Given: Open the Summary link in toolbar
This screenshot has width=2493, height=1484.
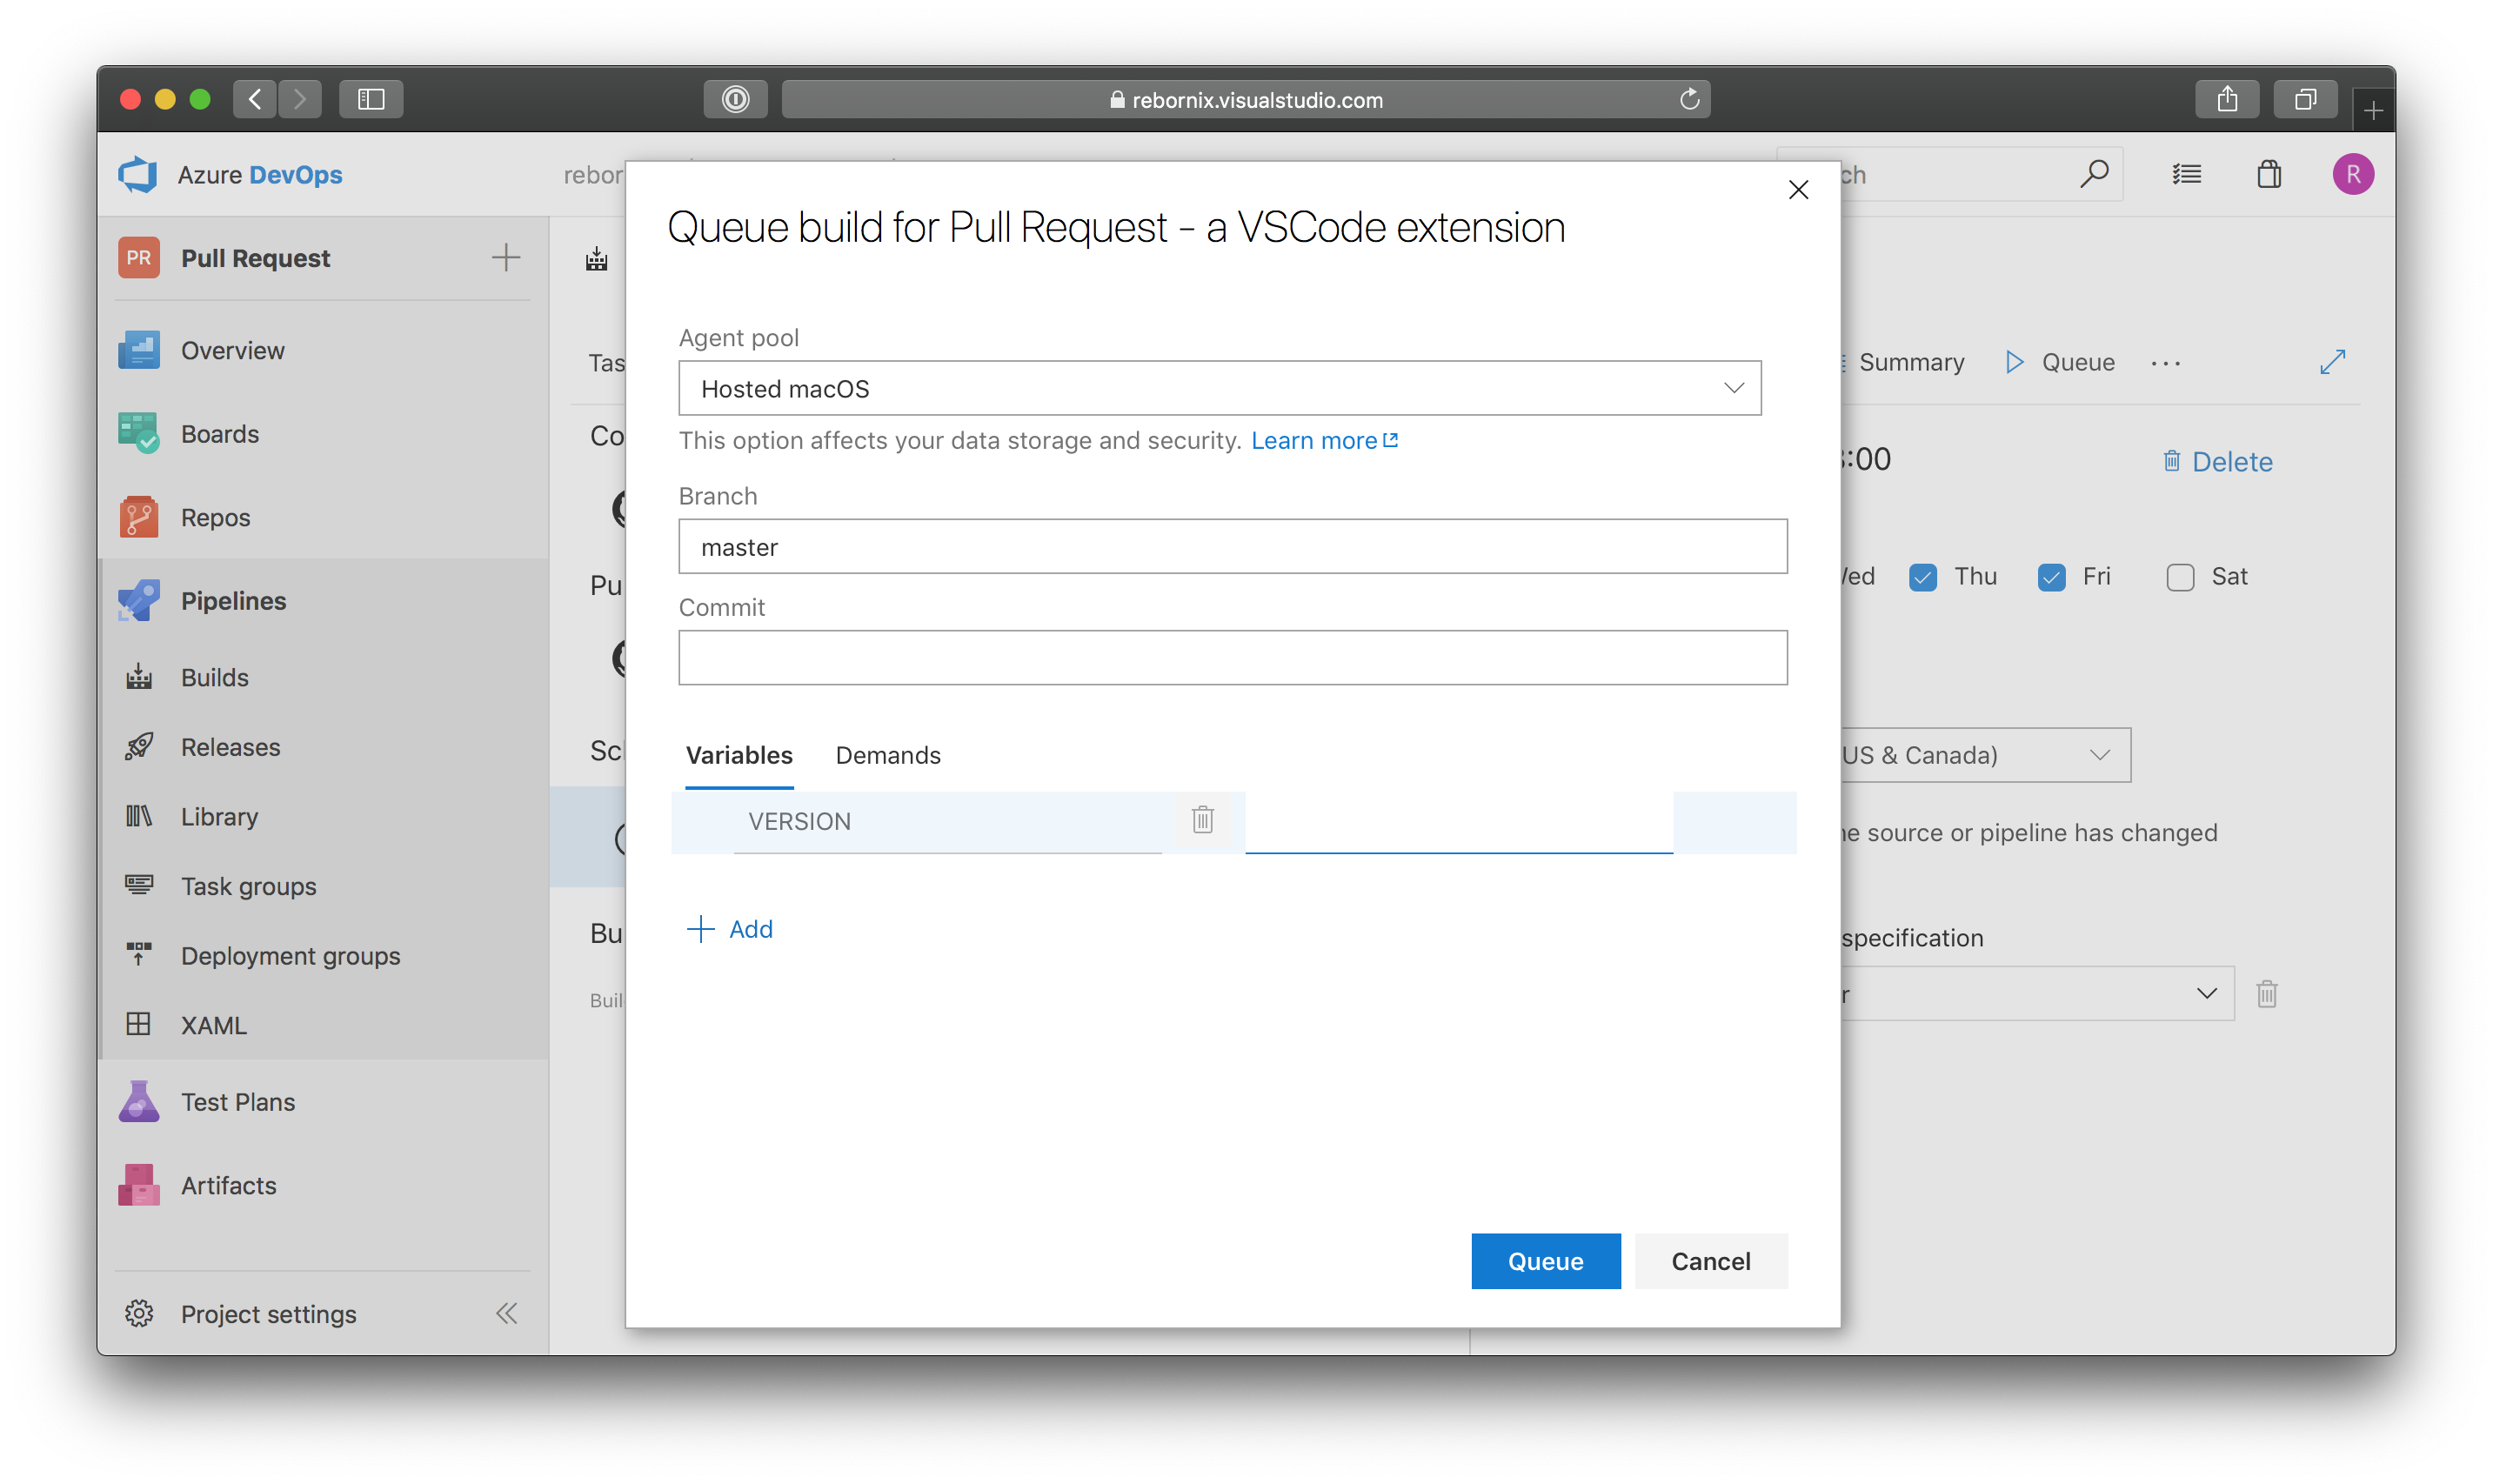Looking at the screenshot, I should (1911, 362).
